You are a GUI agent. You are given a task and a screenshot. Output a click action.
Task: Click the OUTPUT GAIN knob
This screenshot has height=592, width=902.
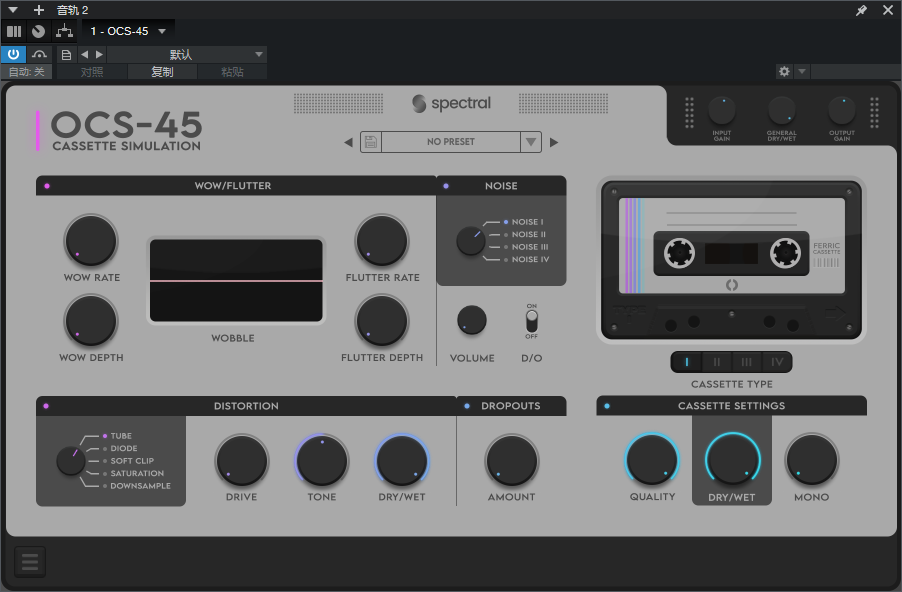click(842, 110)
